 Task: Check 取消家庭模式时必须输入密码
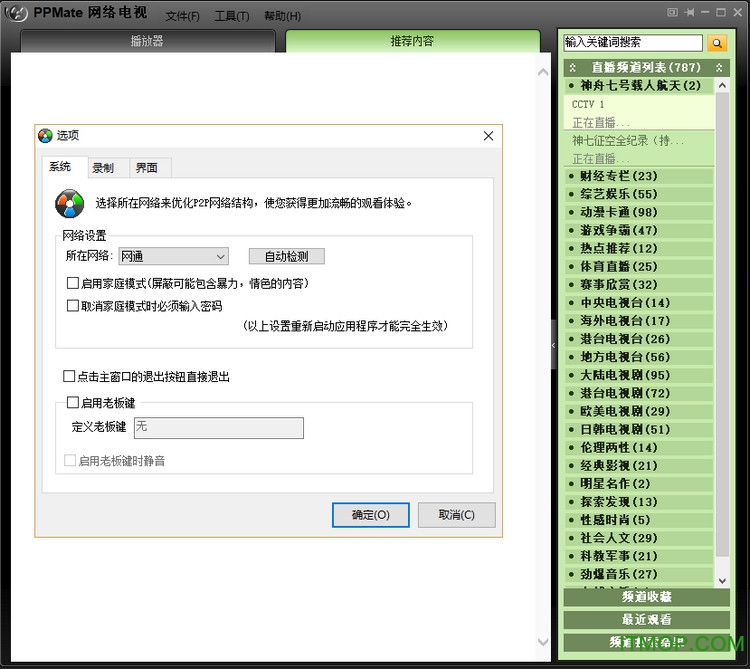[73, 306]
